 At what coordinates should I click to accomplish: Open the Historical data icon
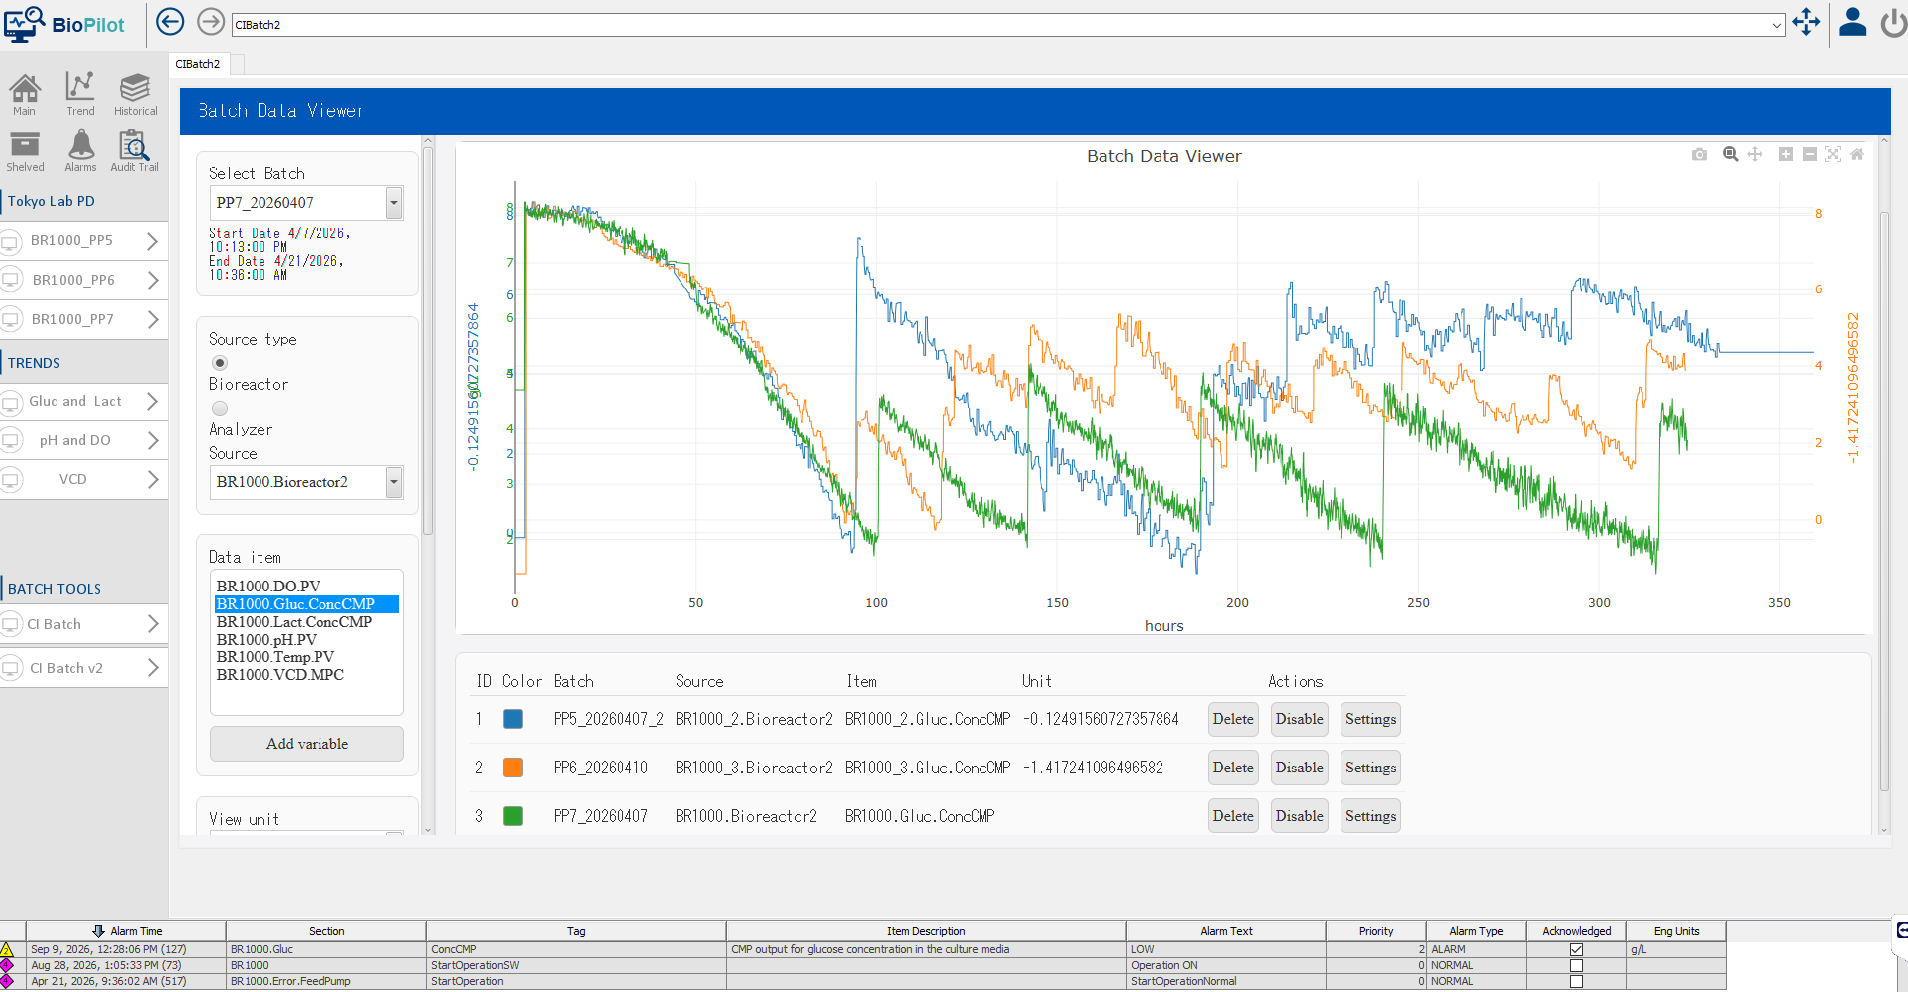coord(135,94)
